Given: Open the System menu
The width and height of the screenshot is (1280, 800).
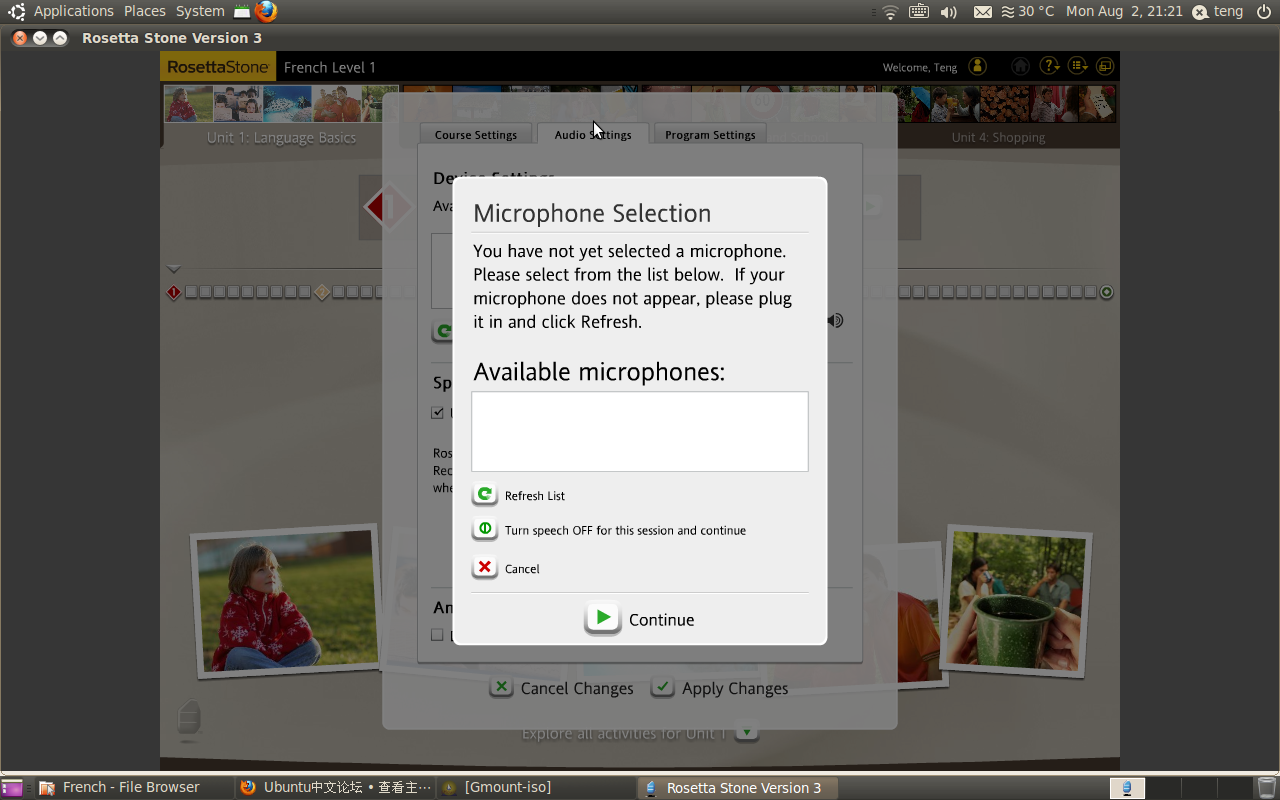Looking at the screenshot, I should pos(200,11).
